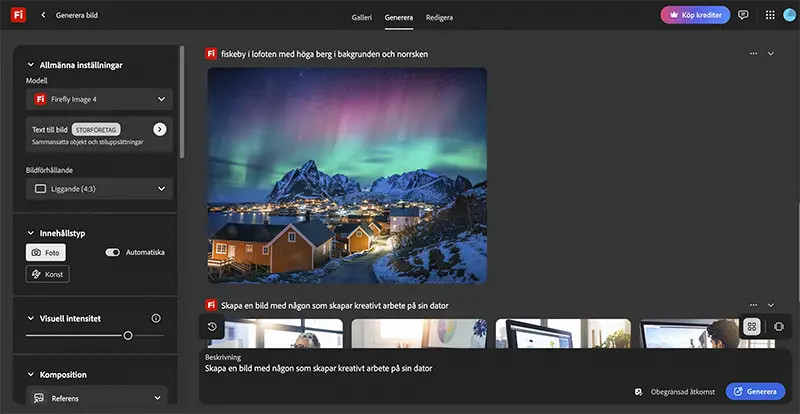
Task: Switch to grid view layout icon
Action: pyautogui.click(x=752, y=327)
